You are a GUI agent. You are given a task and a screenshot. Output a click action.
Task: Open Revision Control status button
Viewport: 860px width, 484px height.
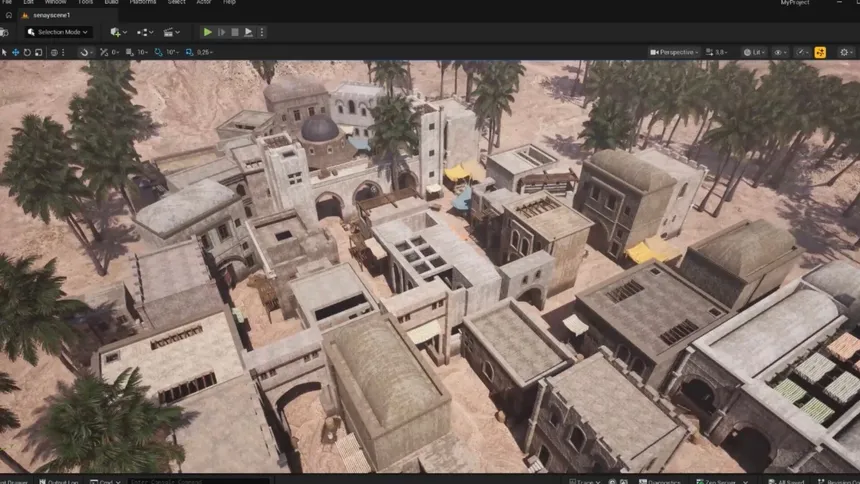[x=838, y=481]
